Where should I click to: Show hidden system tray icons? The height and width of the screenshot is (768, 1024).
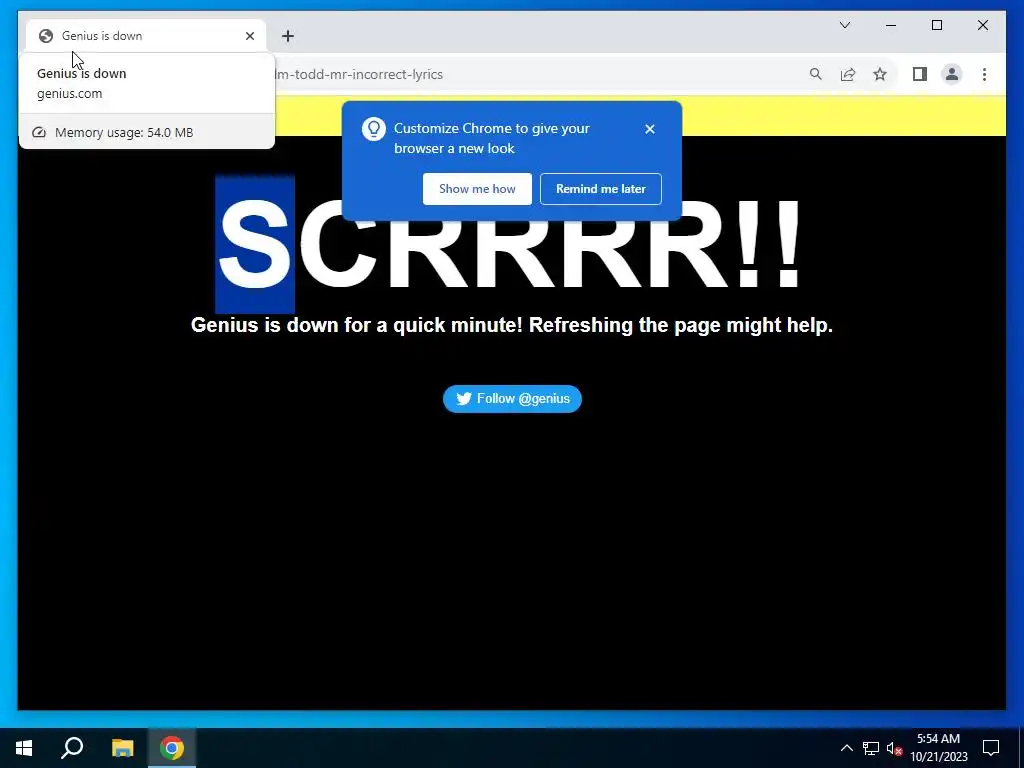coord(846,748)
